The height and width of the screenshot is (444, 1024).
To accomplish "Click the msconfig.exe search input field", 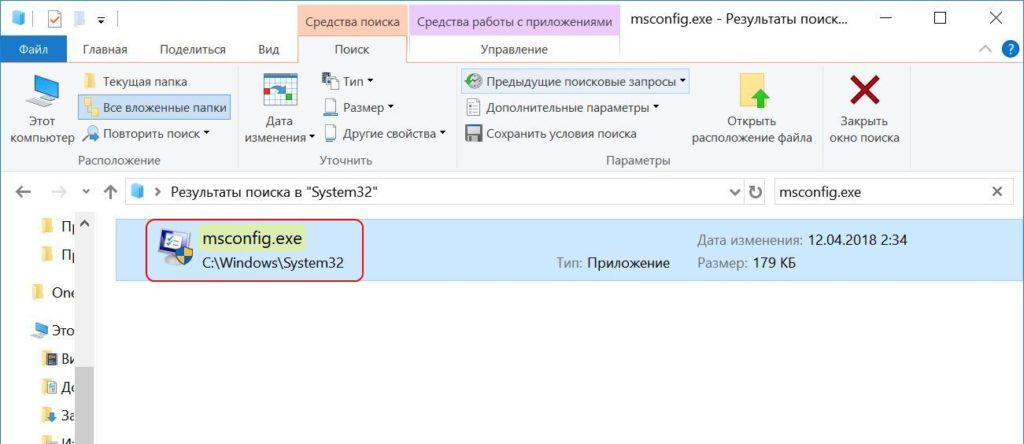I will pyautogui.click(x=878, y=191).
